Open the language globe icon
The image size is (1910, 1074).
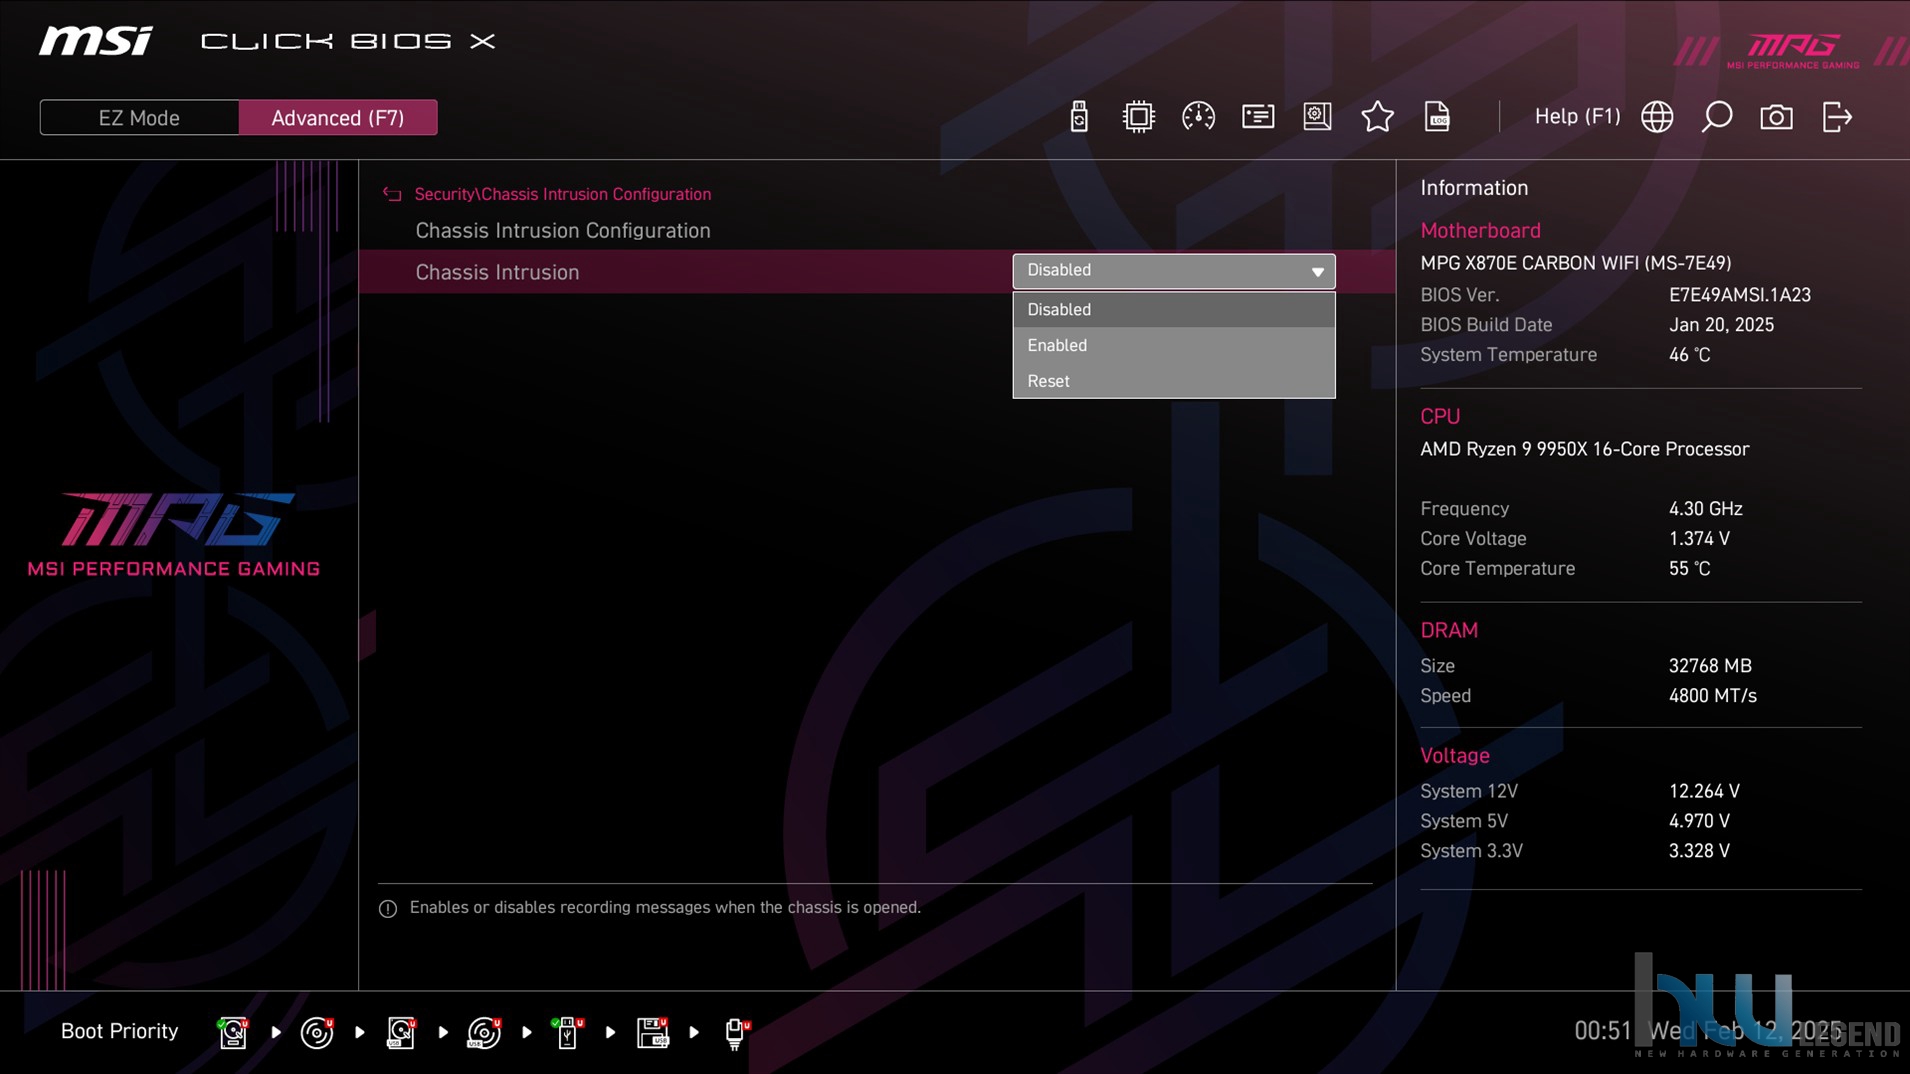pyautogui.click(x=1657, y=117)
